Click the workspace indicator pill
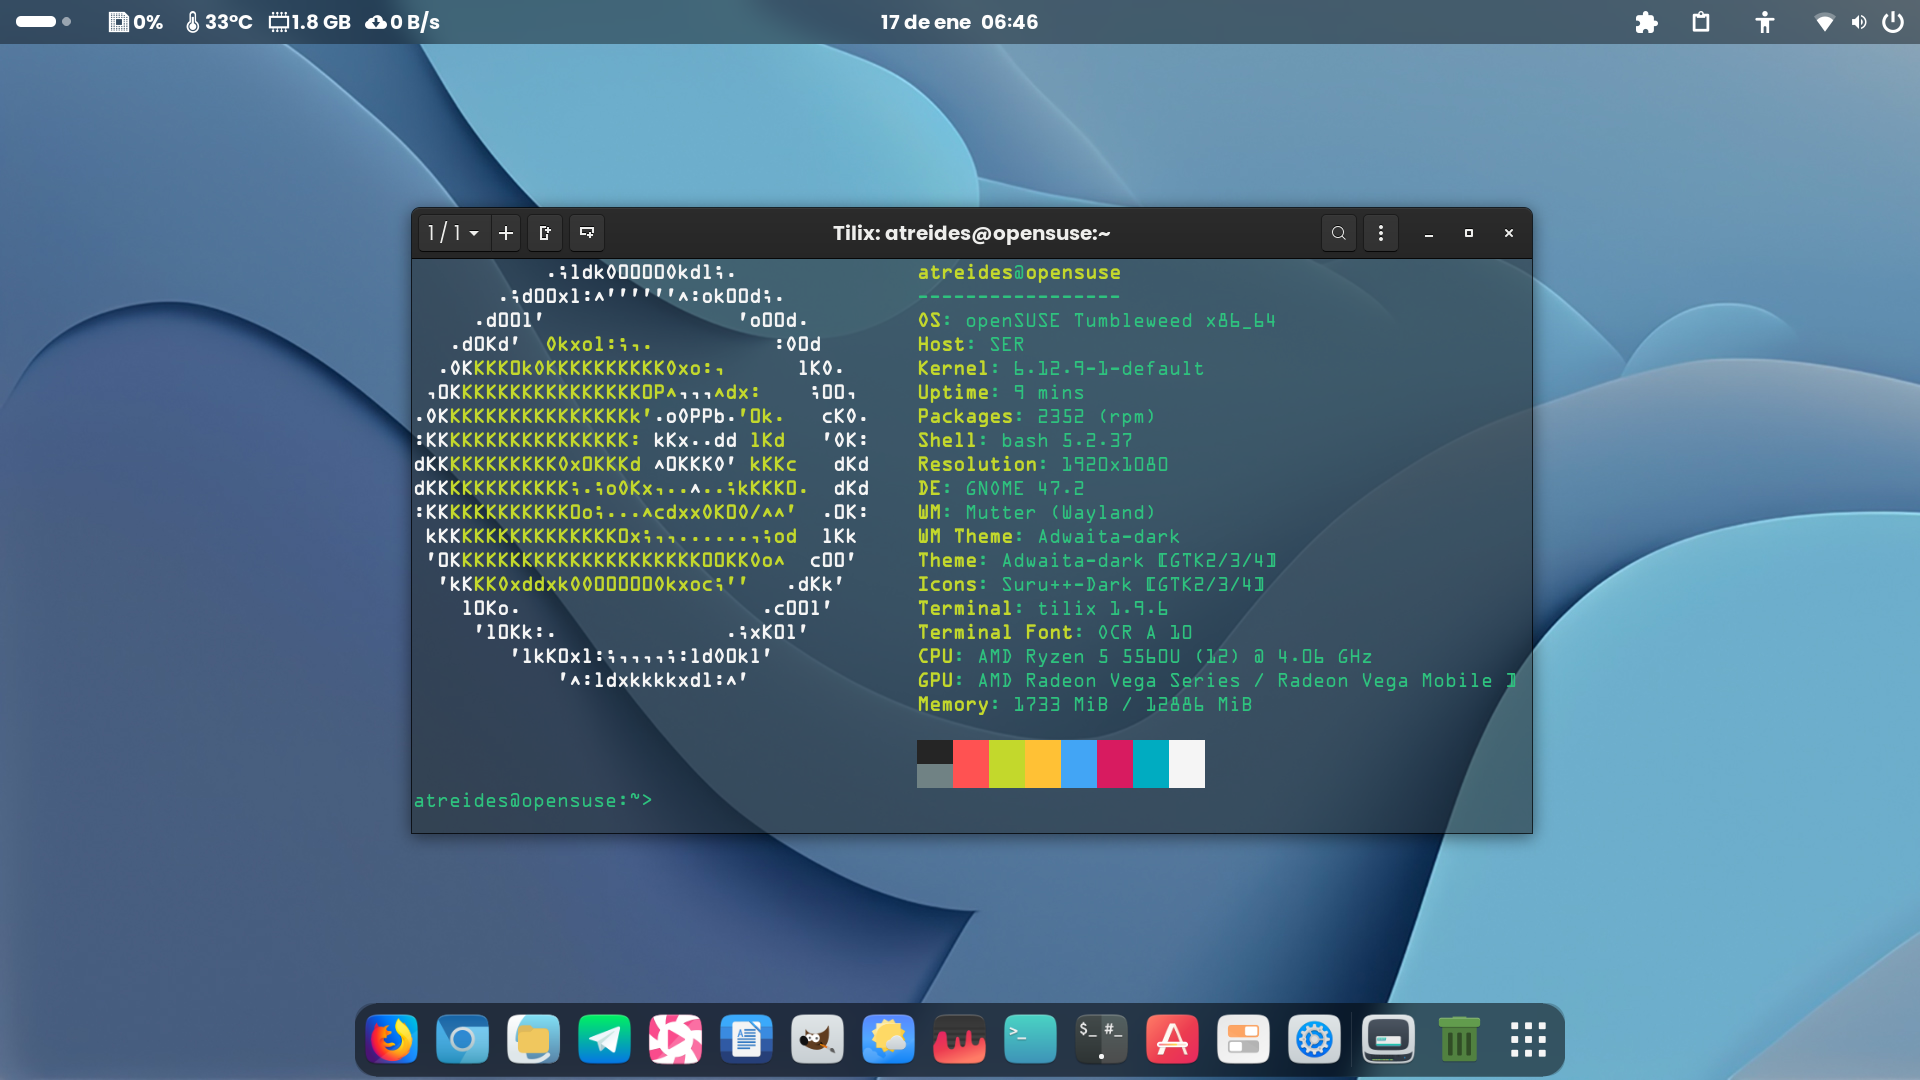The width and height of the screenshot is (1920, 1080). click(43, 22)
